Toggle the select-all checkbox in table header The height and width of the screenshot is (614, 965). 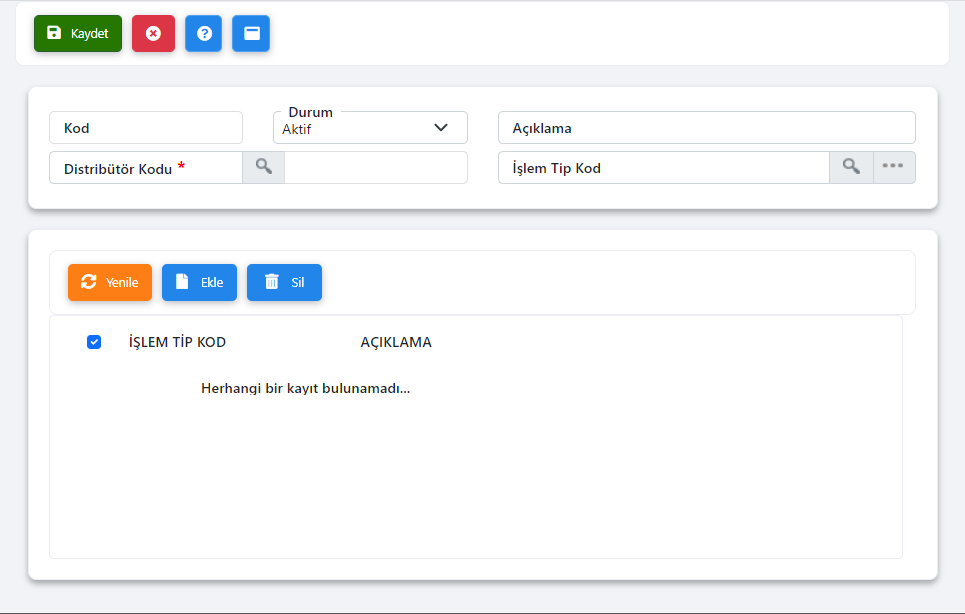(x=94, y=342)
